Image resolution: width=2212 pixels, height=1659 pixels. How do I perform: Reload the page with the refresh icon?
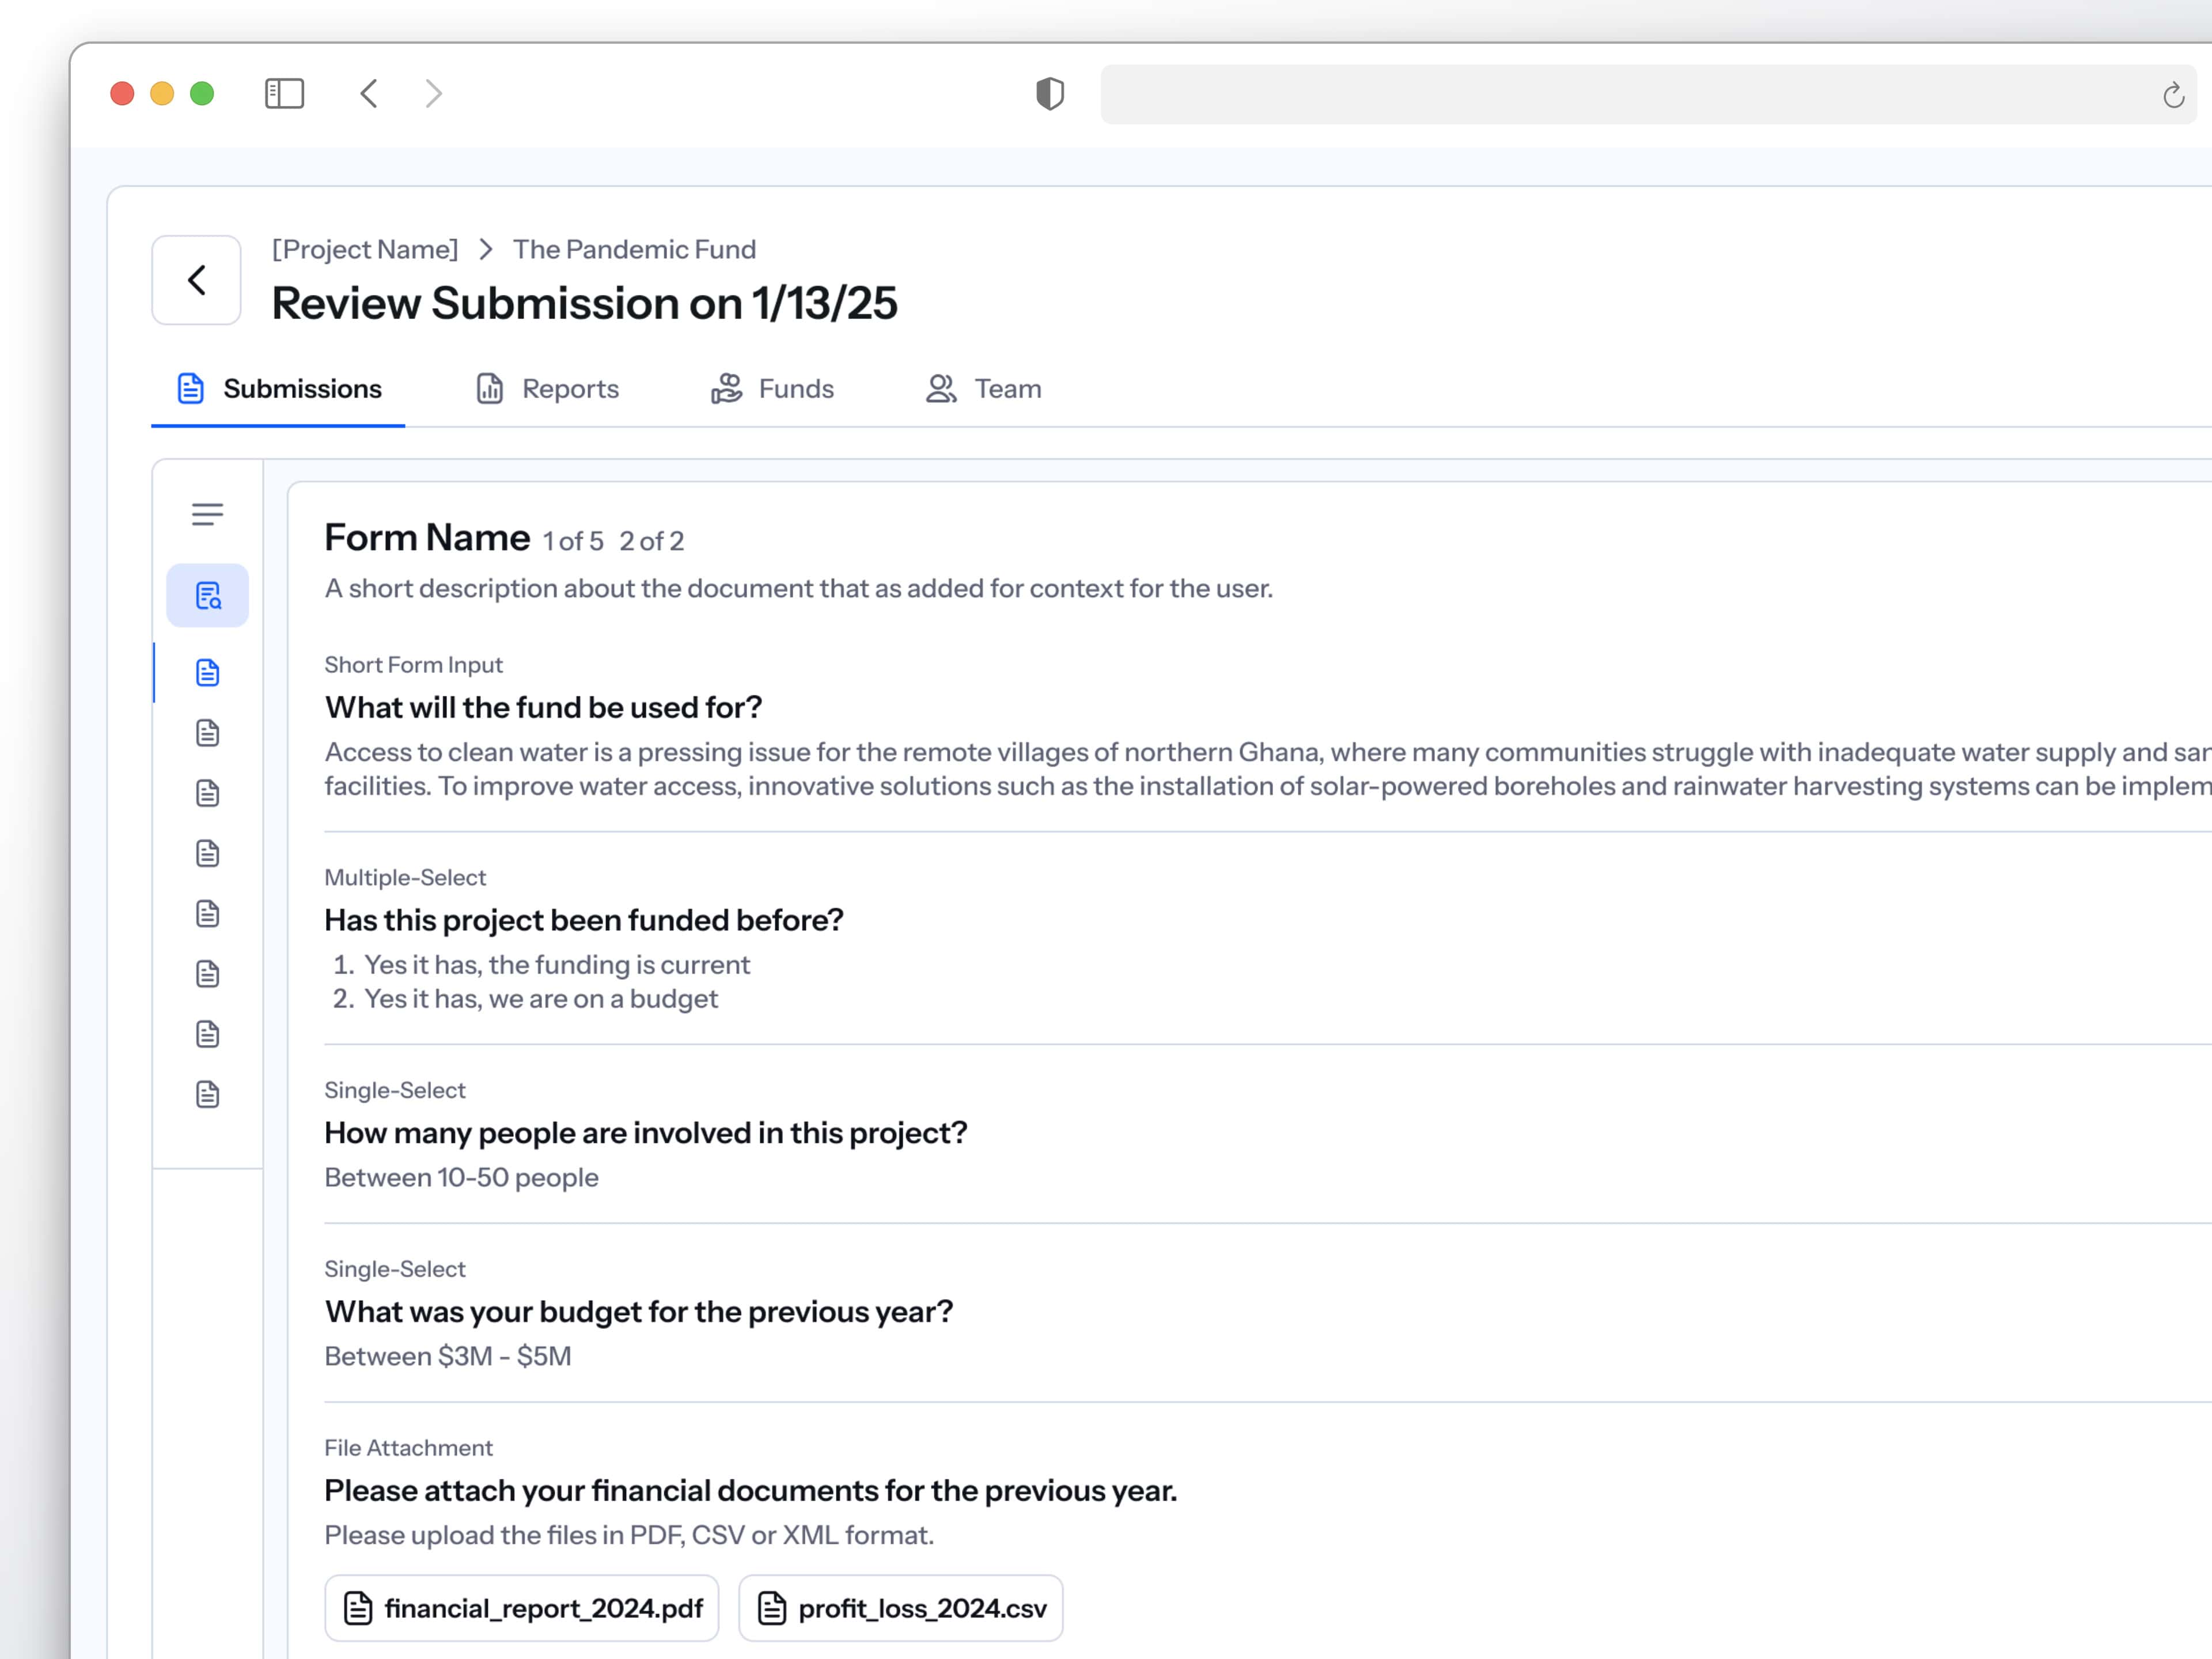pyautogui.click(x=2173, y=95)
